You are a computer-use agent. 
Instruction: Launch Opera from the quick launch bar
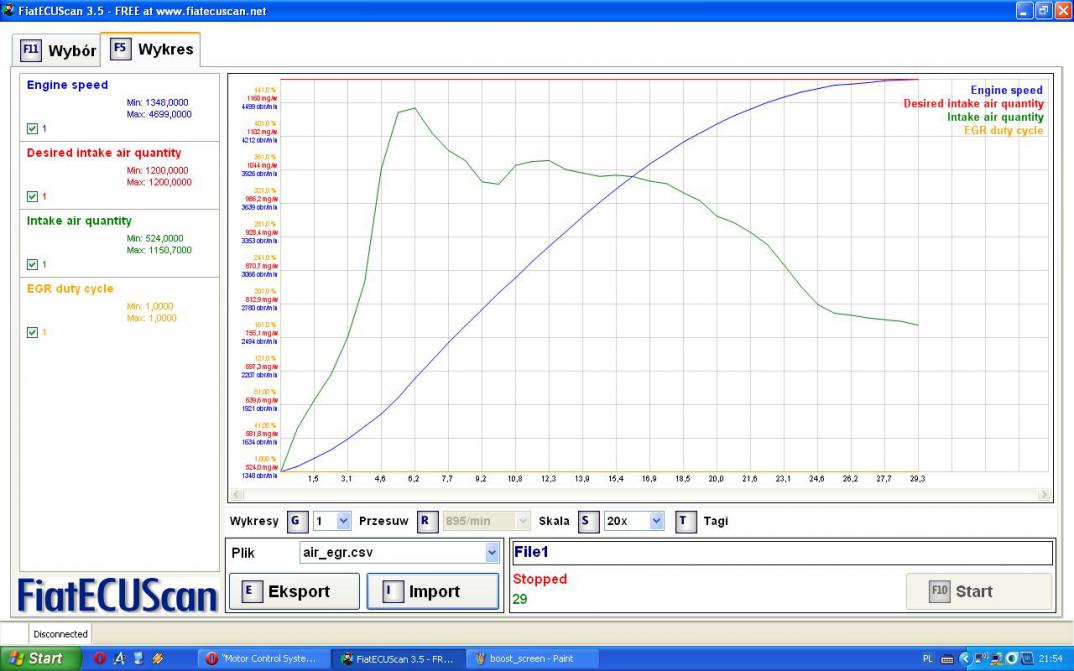[x=99, y=658]
